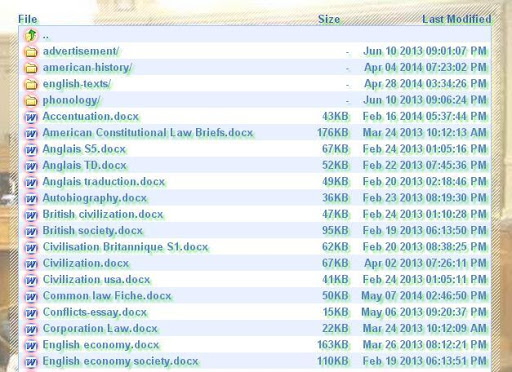The width and height of the screenshot is (512, 372).
Task: Click the Word icon beside Accentuation.docx
Action: [31, 117]
